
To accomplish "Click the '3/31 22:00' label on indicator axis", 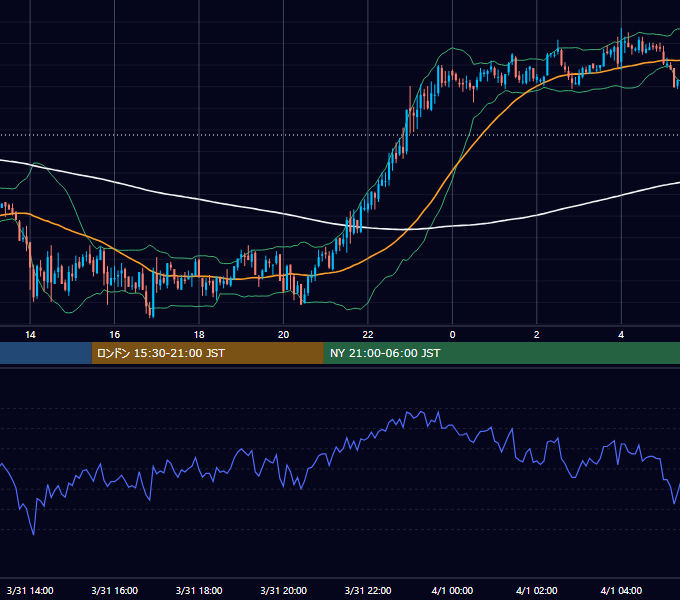I will point(368,590).
